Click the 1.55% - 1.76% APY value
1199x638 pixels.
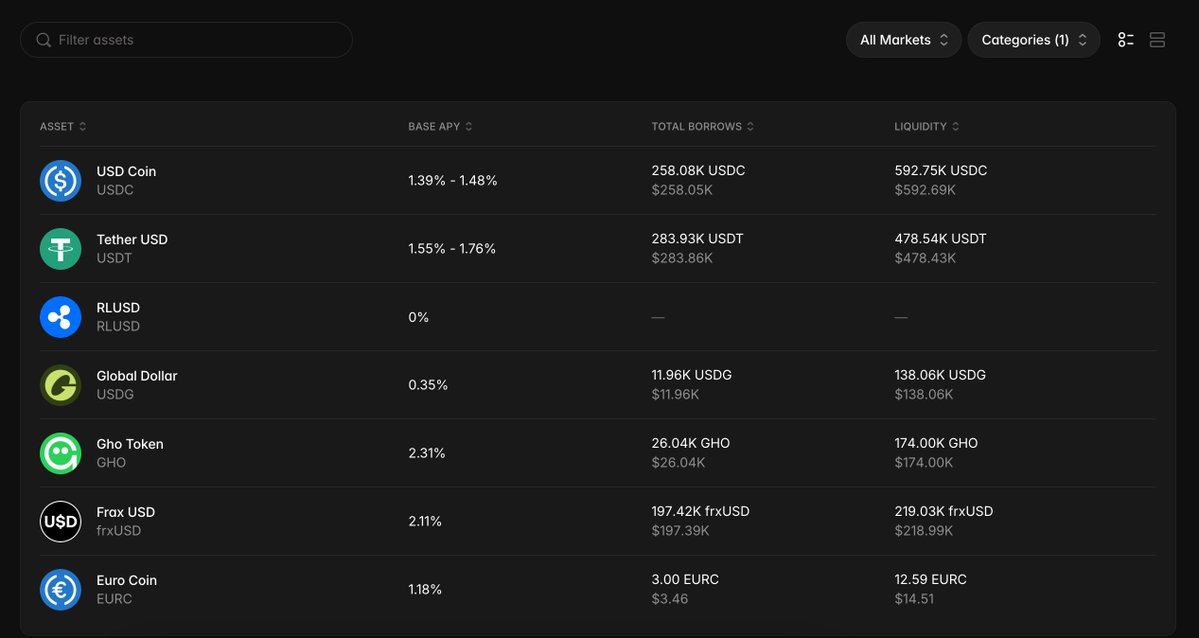[x=452, y=249]
